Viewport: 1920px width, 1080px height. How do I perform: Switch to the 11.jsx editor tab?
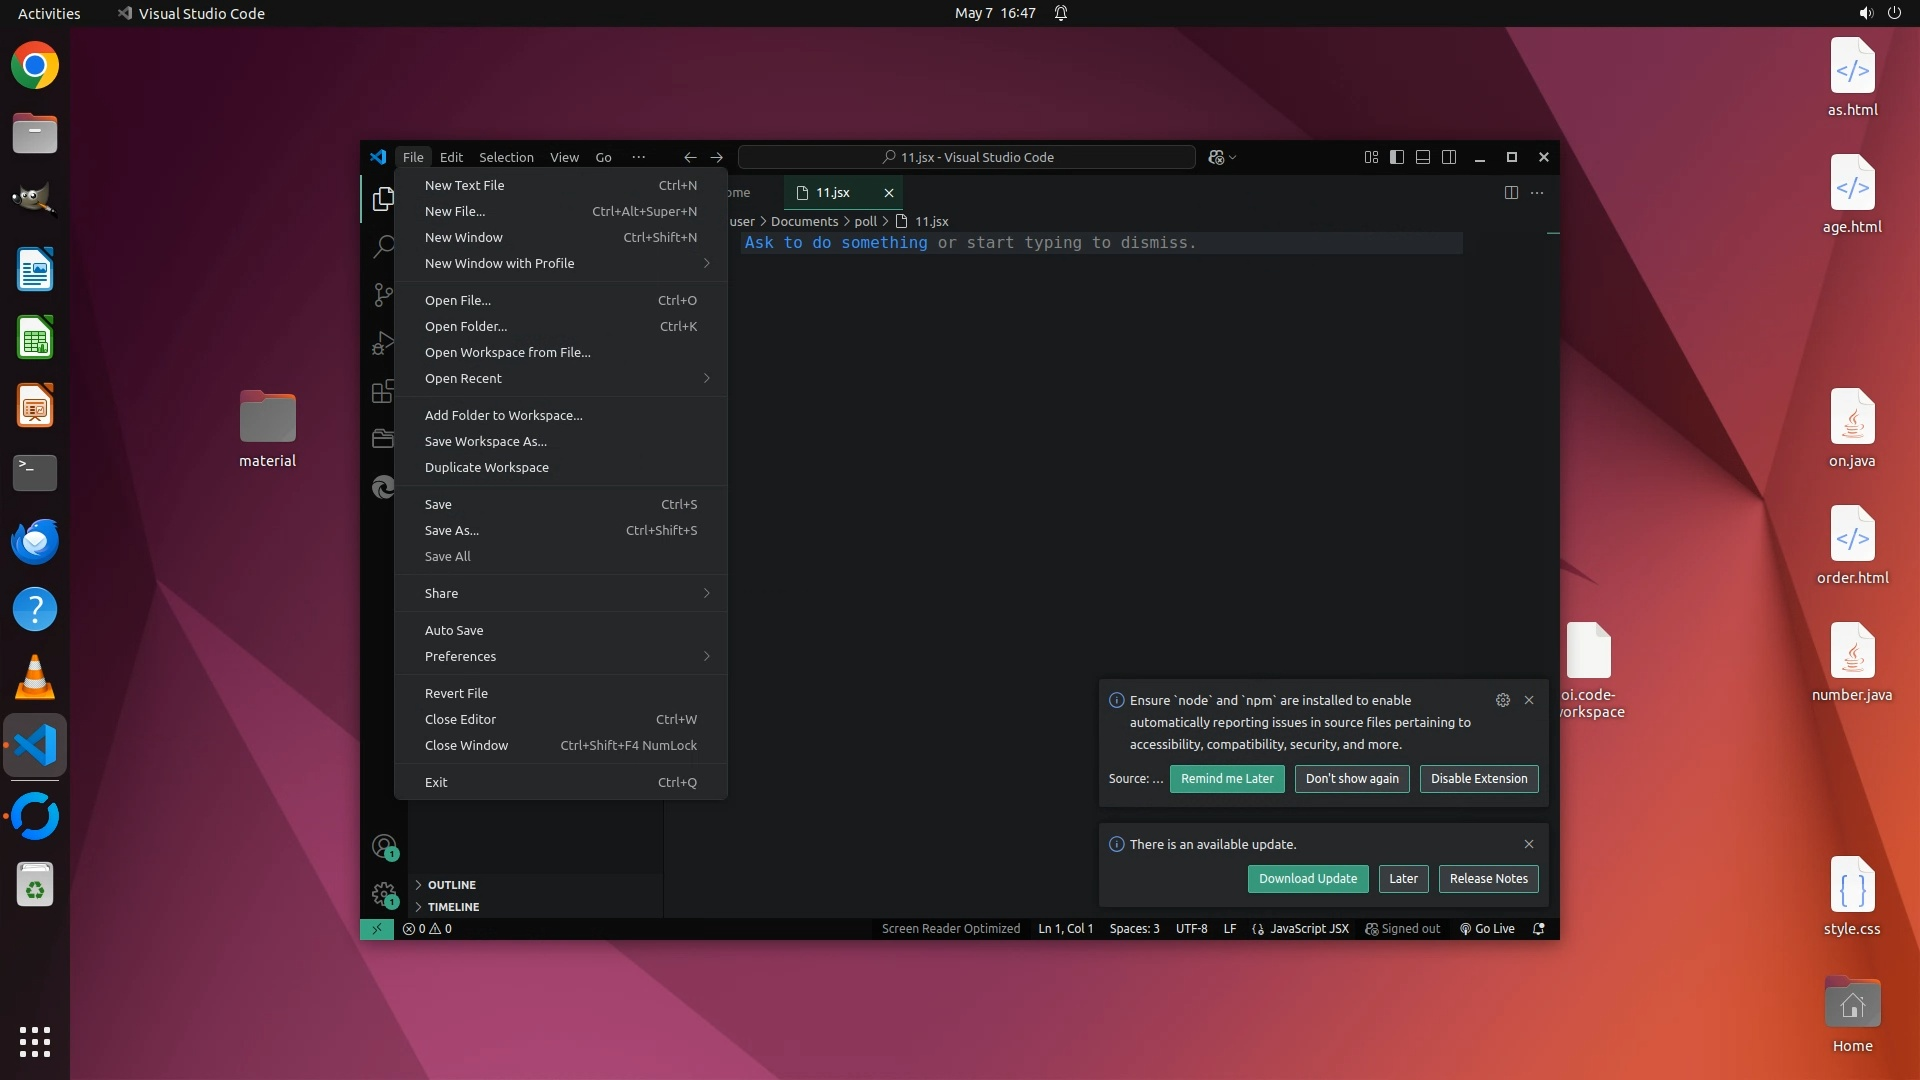click(x=833, y=192)
